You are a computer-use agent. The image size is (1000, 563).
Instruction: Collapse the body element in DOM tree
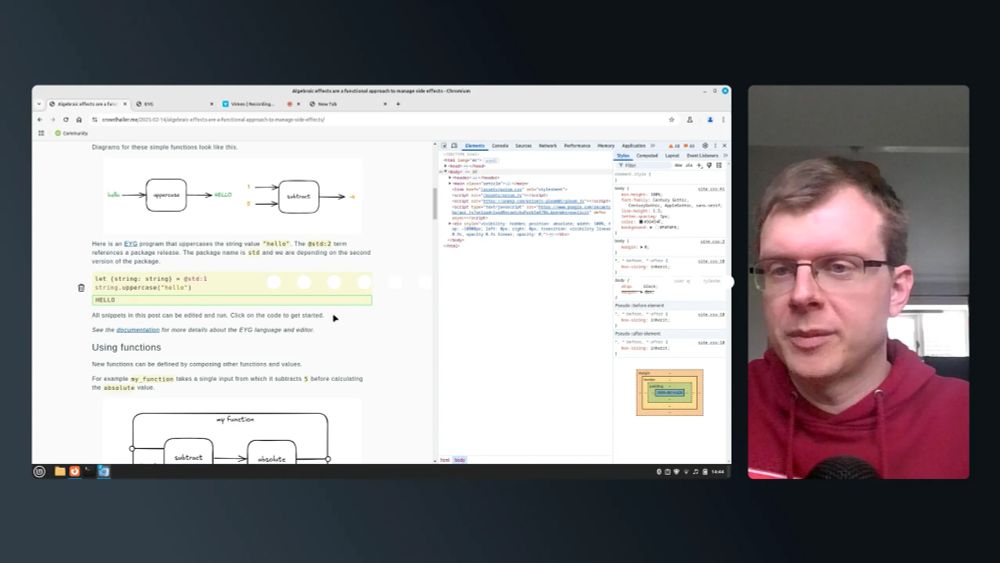tap(446, 172)
